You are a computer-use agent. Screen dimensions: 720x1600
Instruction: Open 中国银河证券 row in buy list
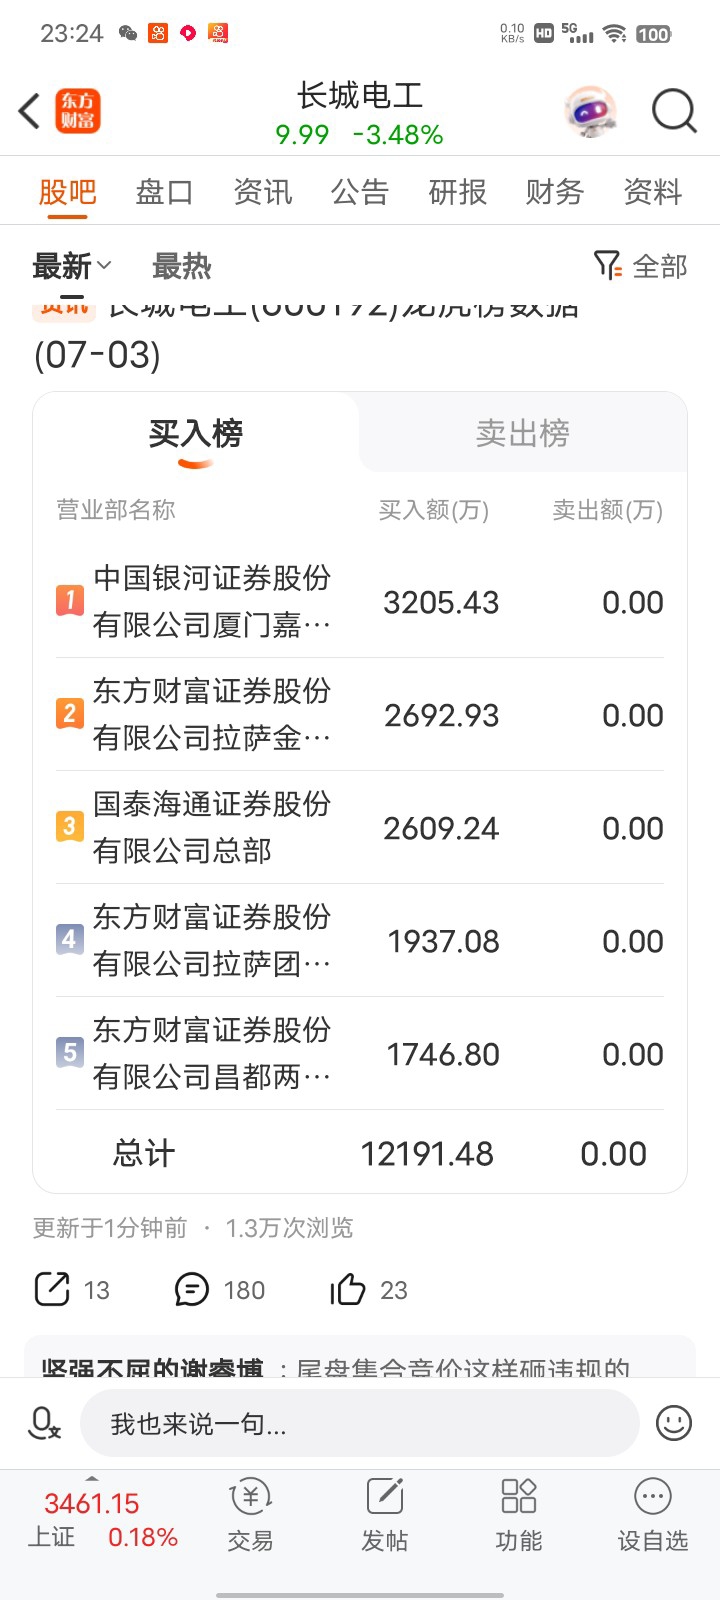coord(360,601)
